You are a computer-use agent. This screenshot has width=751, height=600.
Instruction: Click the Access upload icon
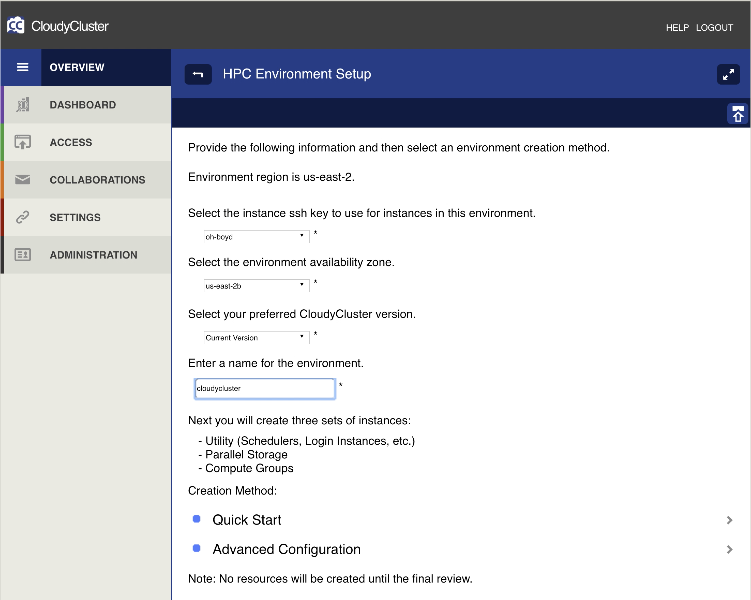(x=23, y=142)
